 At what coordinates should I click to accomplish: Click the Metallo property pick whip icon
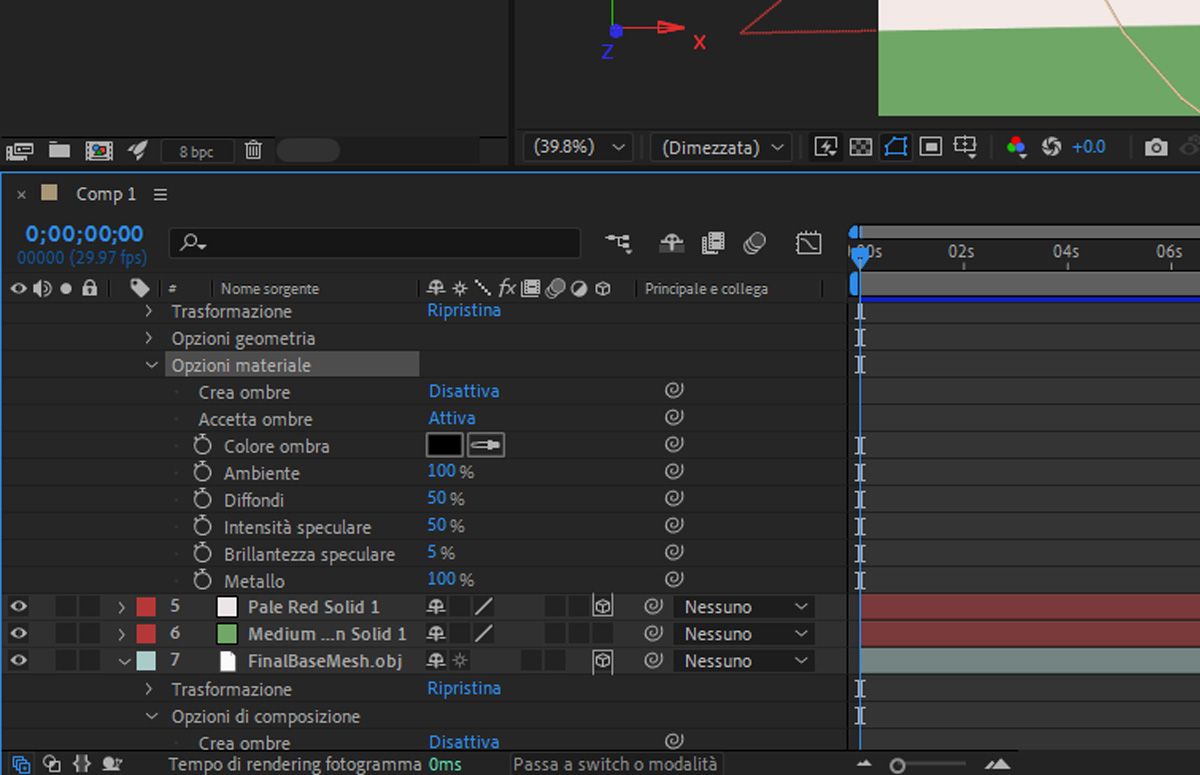click(674, 579)
